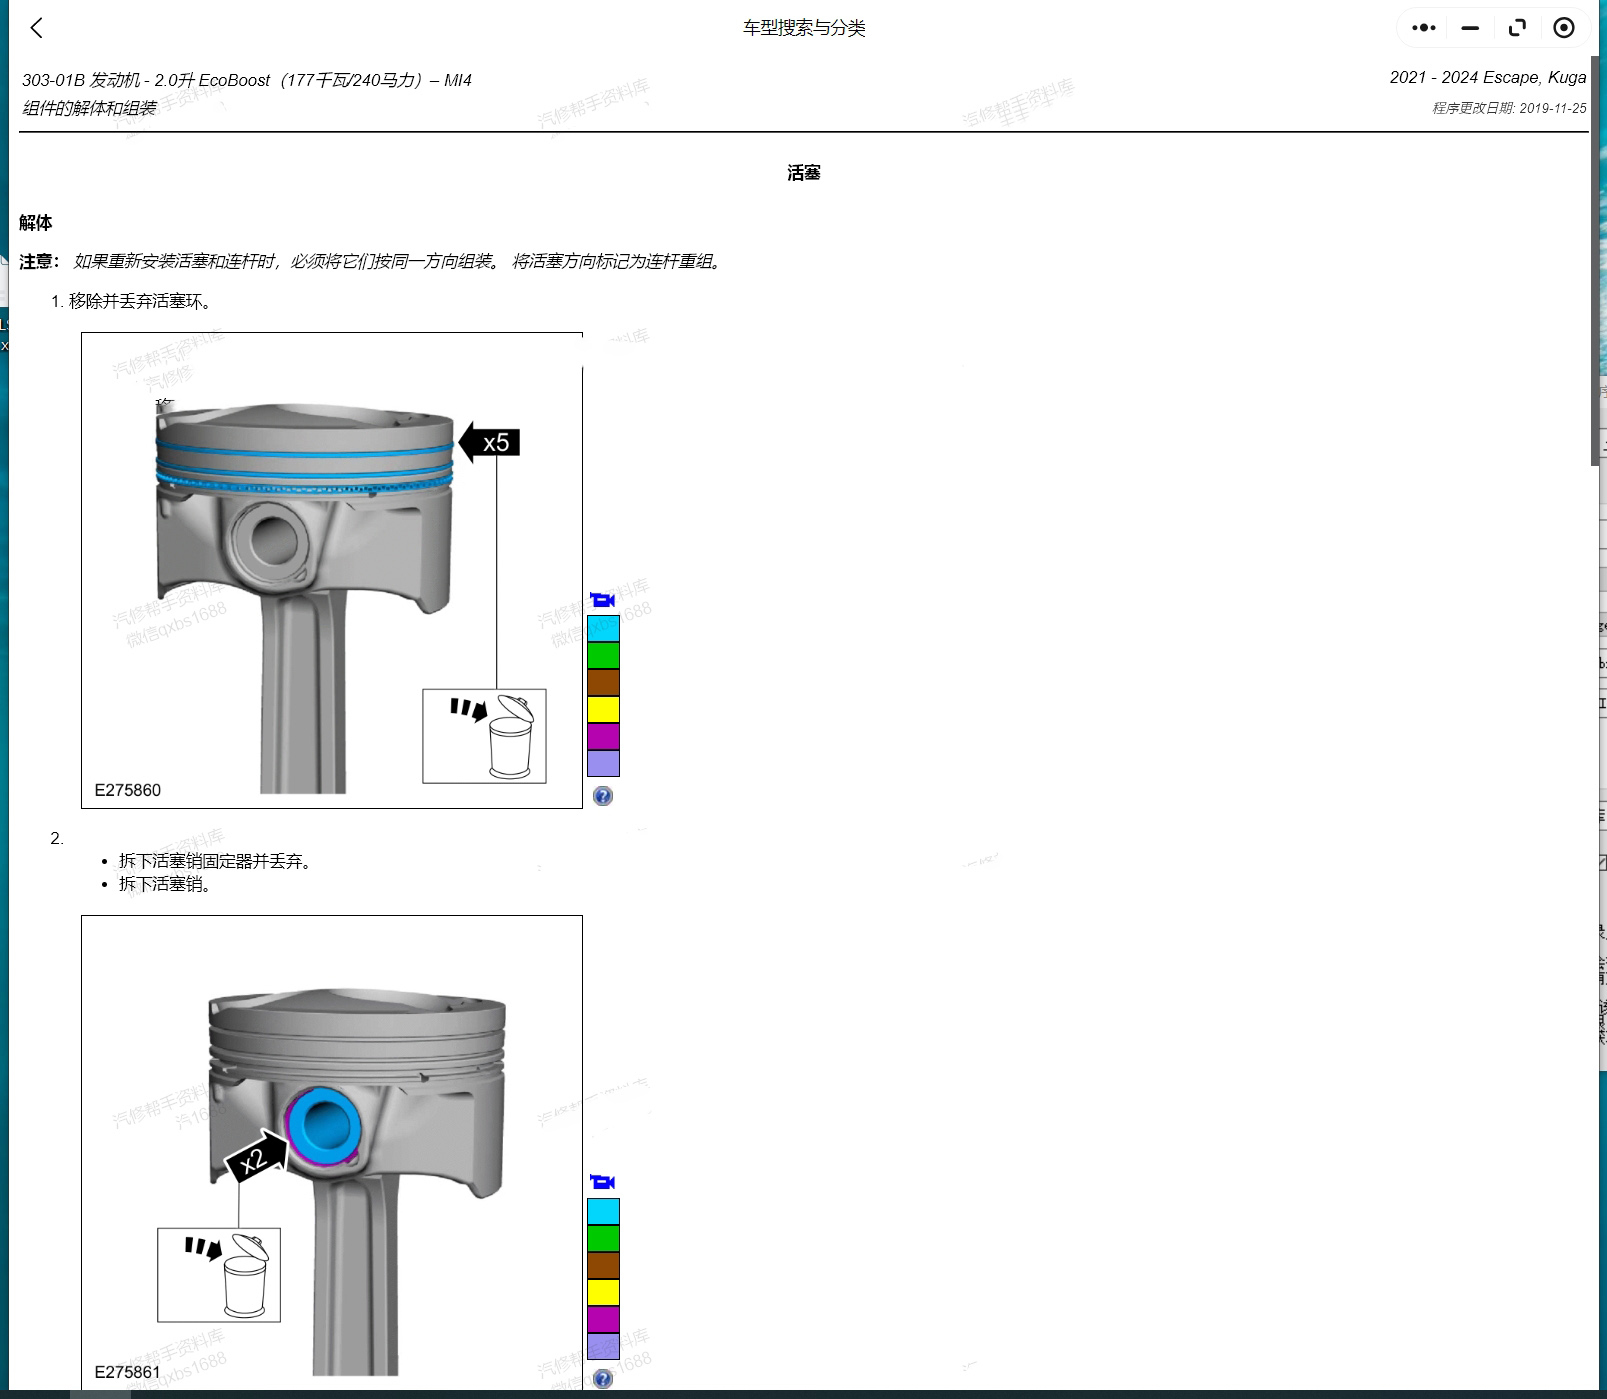Play the video via camera icon beside piston ring diagram
Image resolution: width=1607 pixels, height=1399 pixels.
tap(601, 600)
